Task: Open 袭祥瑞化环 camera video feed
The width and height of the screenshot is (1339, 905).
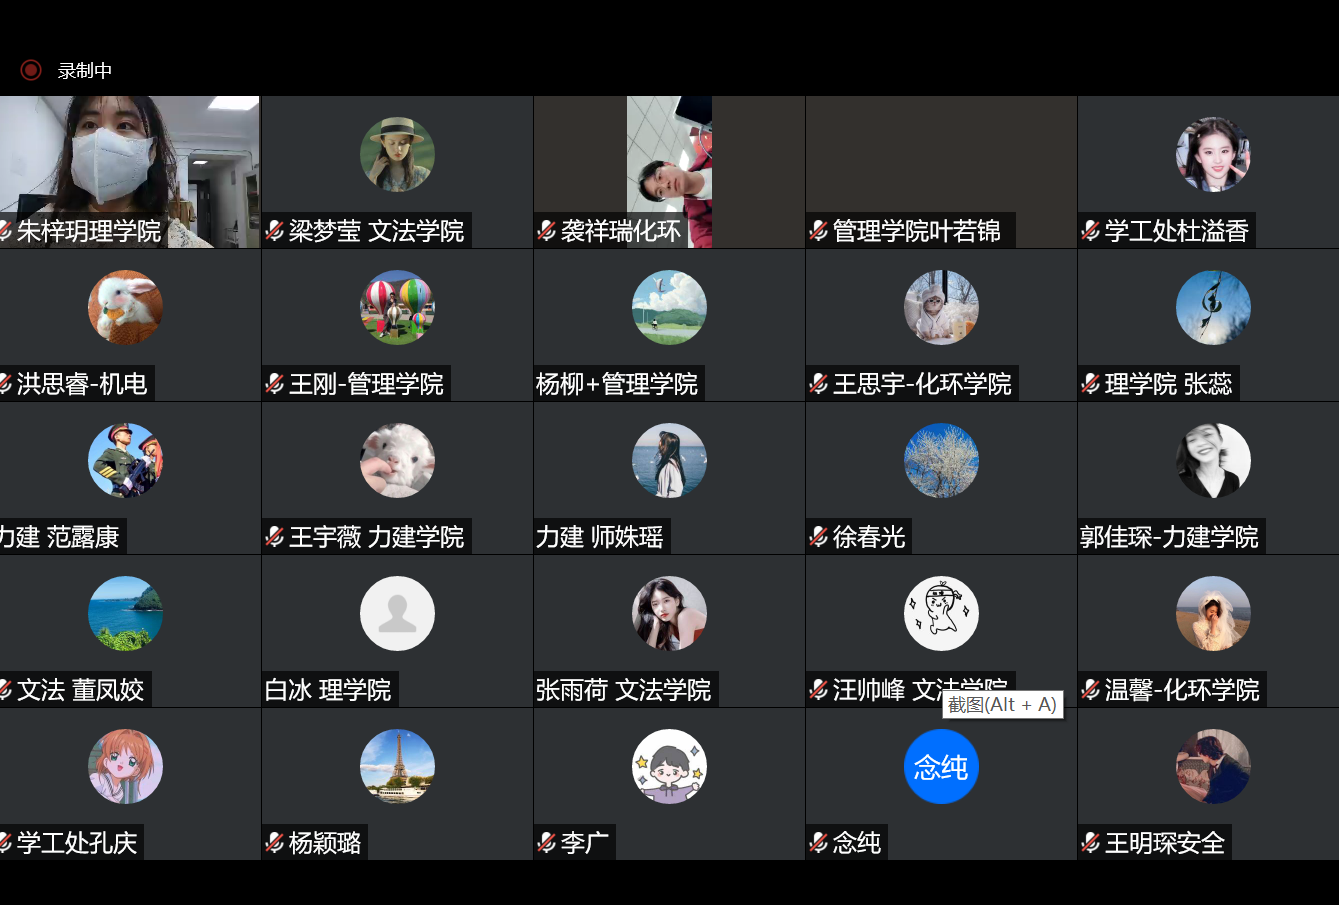Action: [669, 172]
